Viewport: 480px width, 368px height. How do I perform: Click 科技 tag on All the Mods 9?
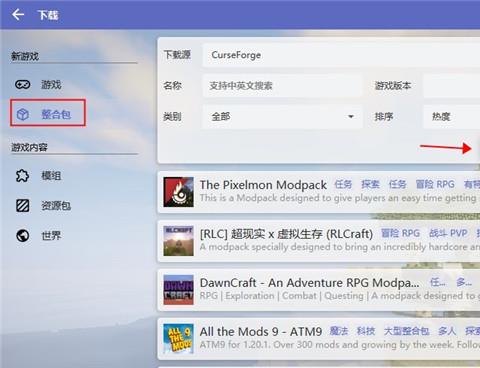366,331
